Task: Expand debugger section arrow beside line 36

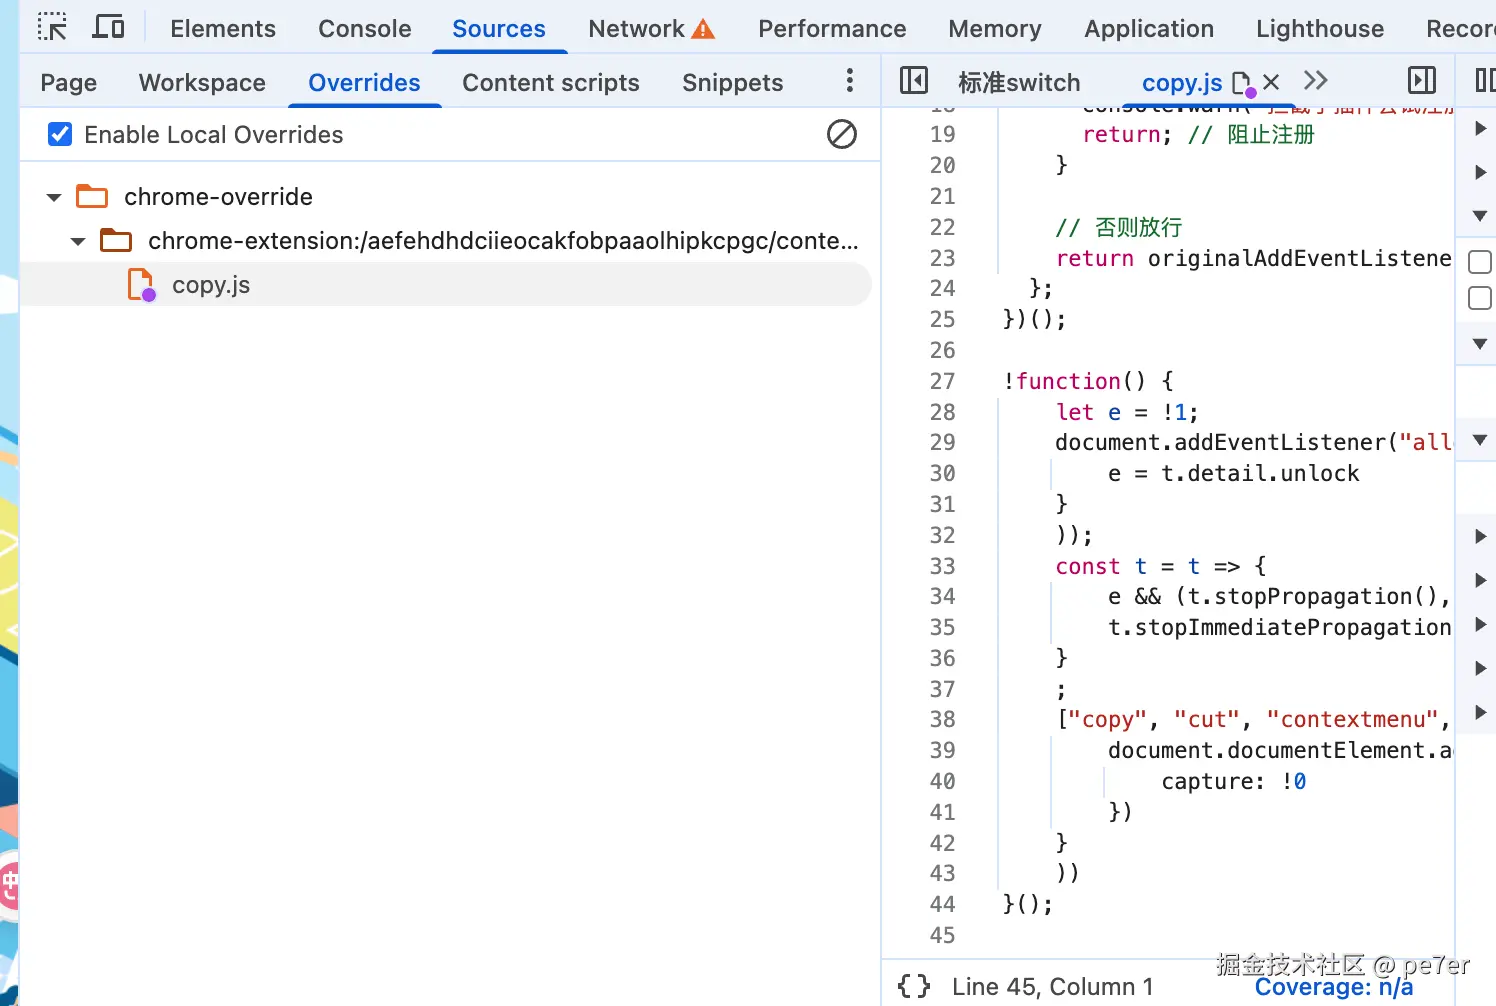Action: (1480, 668)
